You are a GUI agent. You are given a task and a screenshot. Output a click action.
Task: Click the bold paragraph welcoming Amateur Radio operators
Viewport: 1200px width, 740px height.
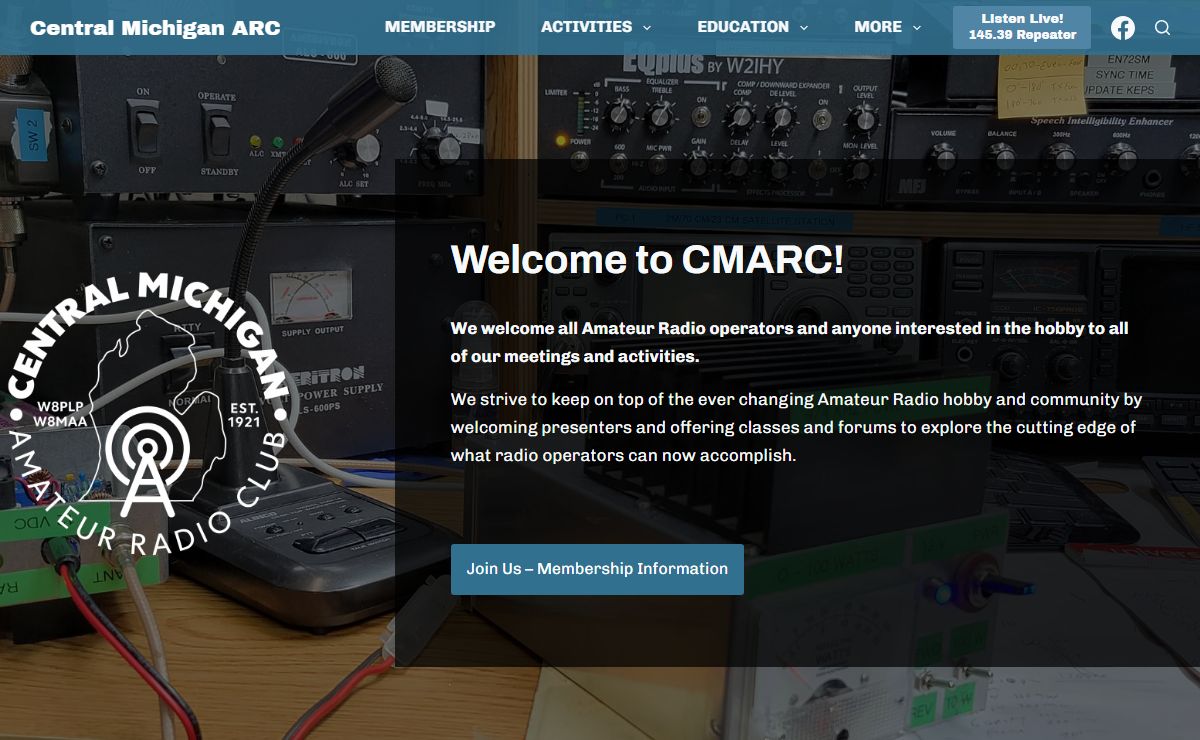(x=790, y=342)
